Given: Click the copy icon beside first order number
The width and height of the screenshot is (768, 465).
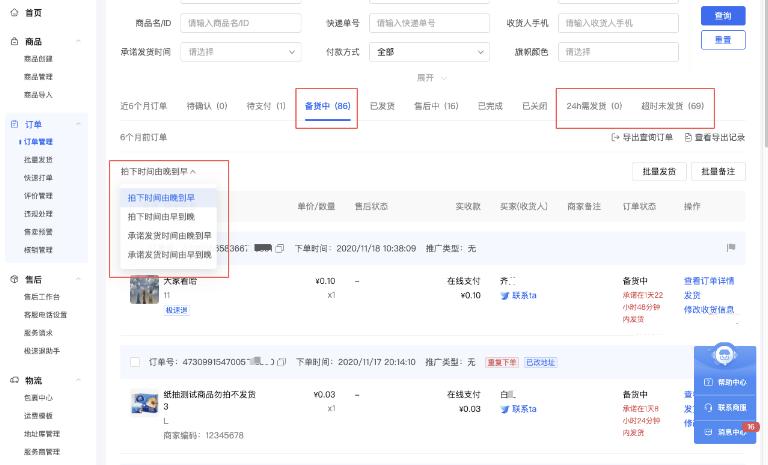Looking at the screenshot, I should coord(280,247).
